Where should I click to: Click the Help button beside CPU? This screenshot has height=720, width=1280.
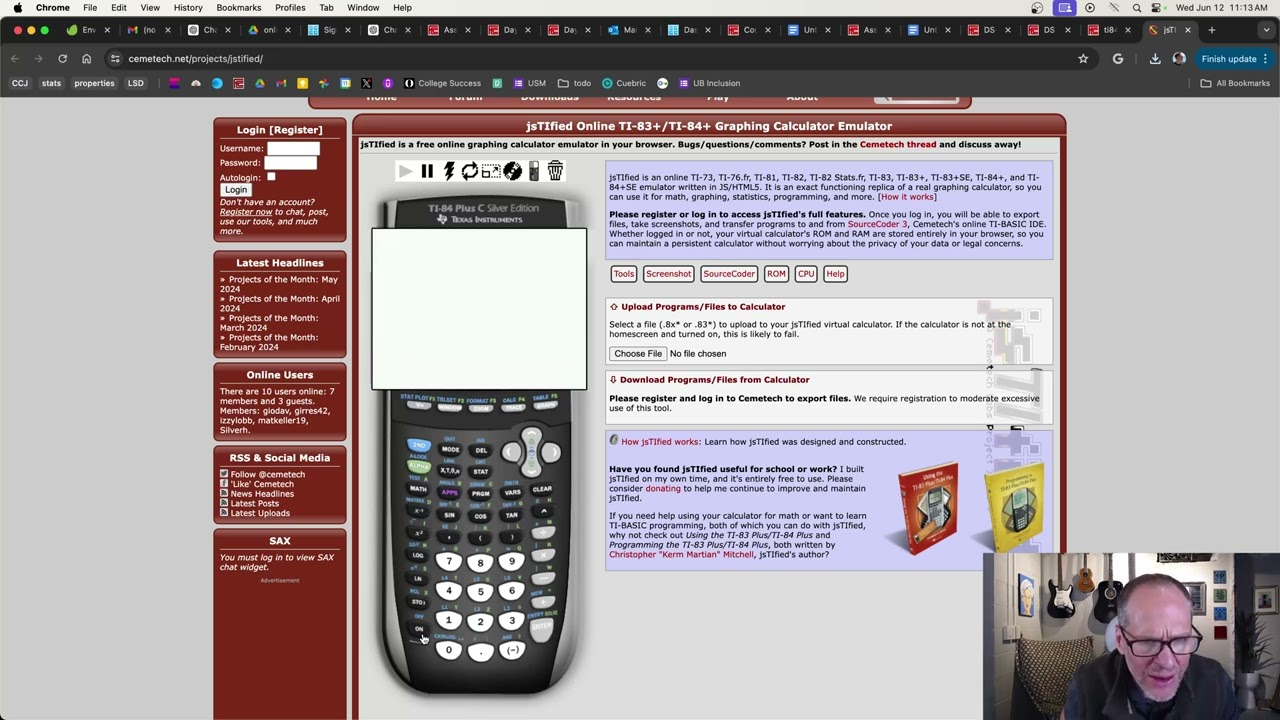835,274
